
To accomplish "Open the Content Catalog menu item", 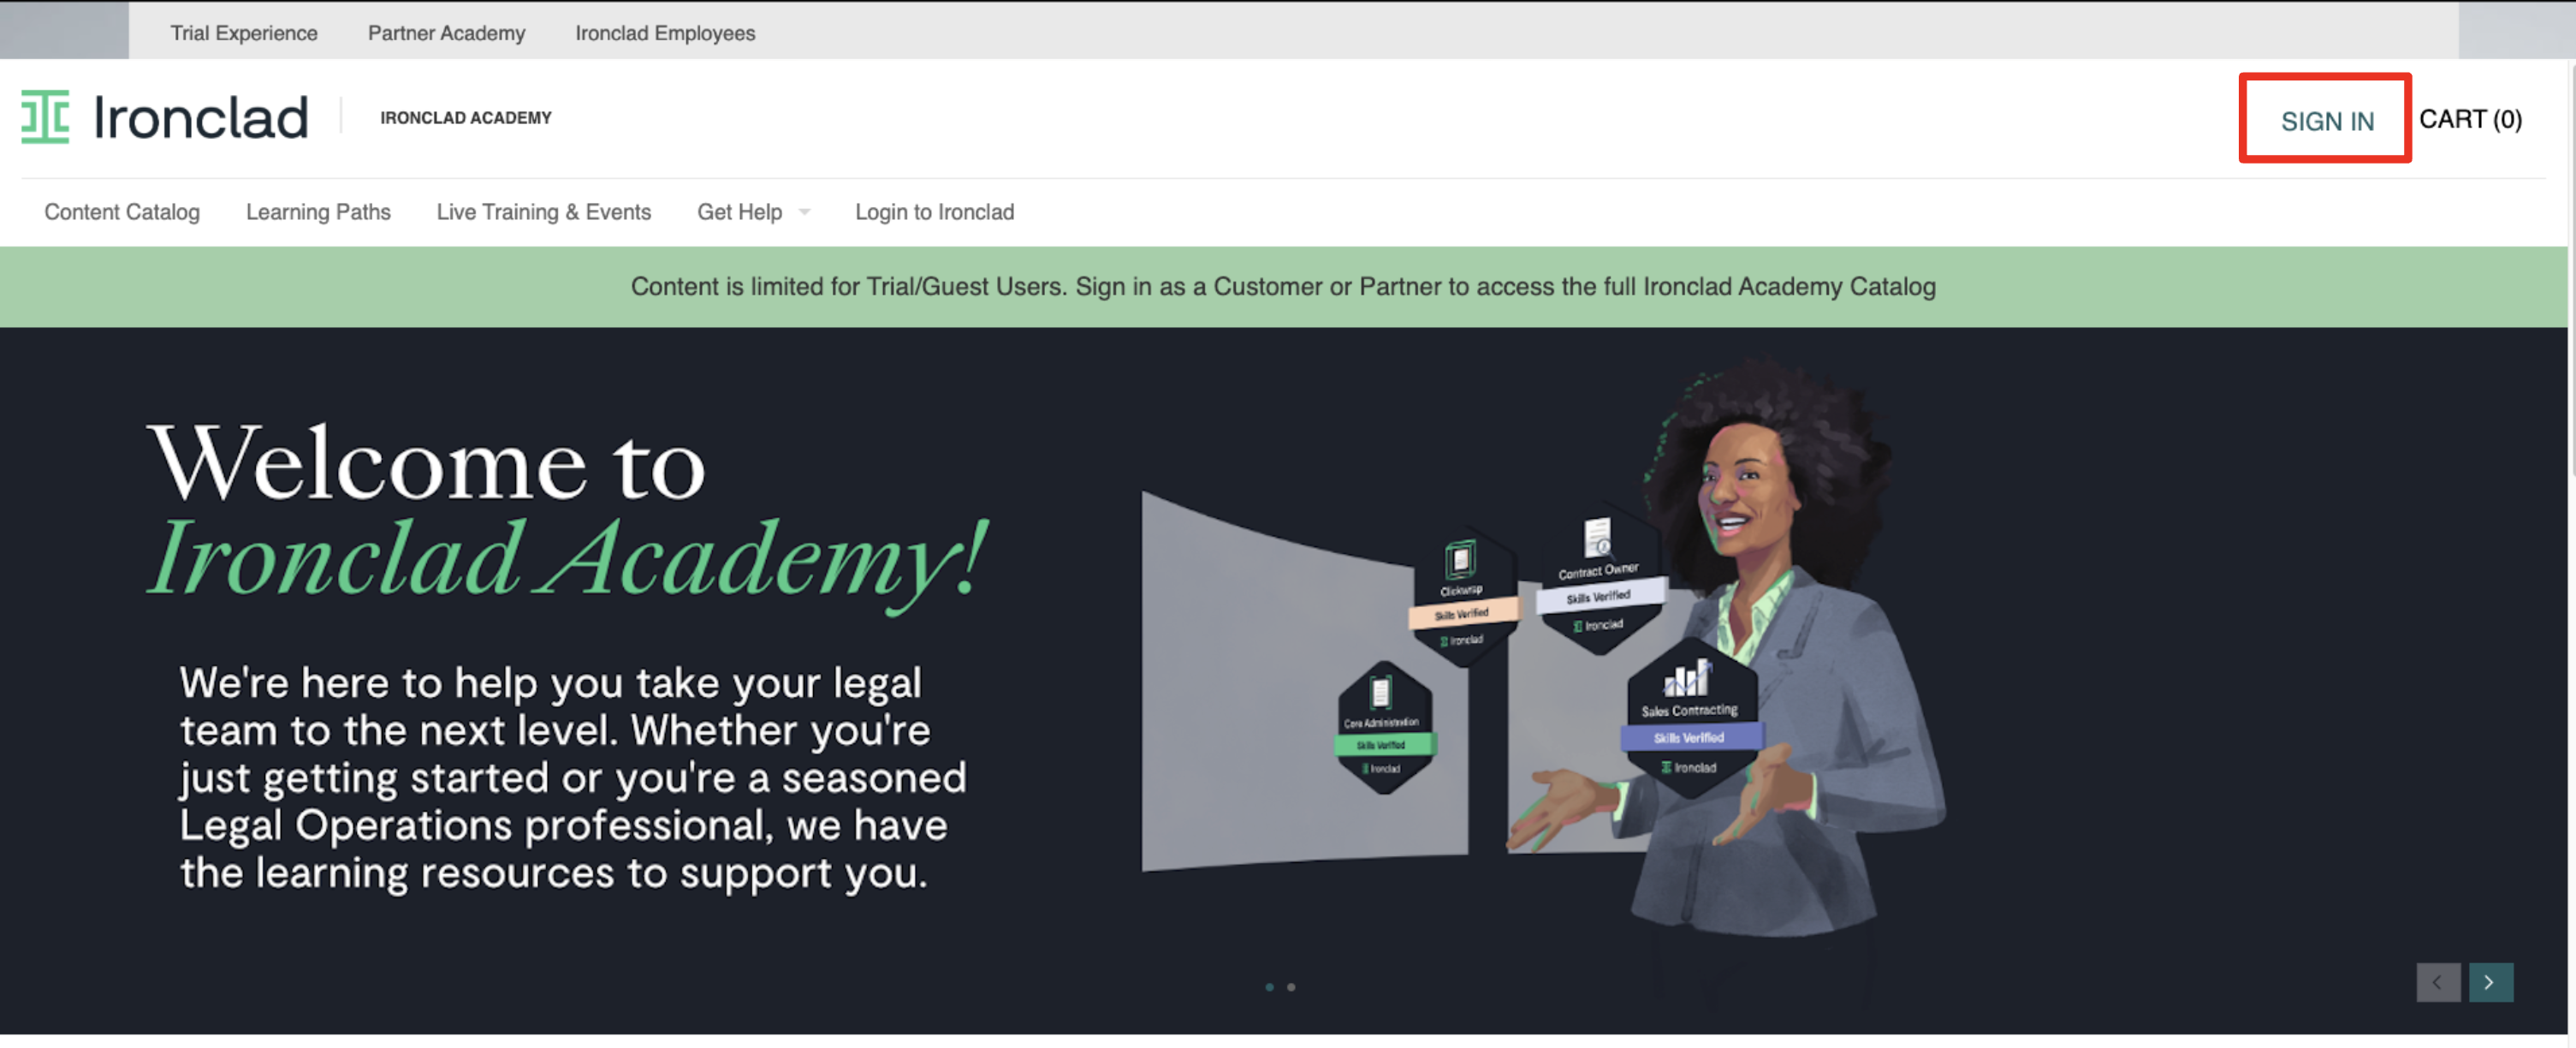I will pyautogui.click(x=122, y=212).
